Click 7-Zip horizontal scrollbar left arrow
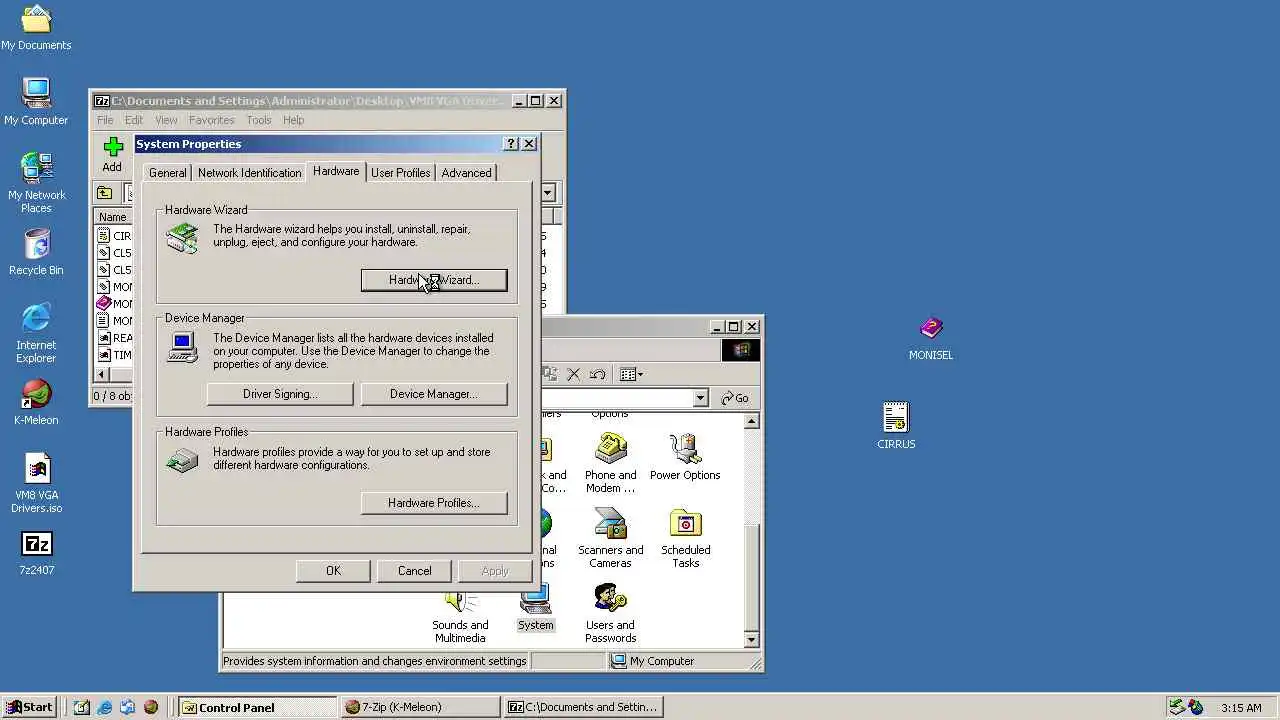Viewport: 1280px width, 720px height. (102, 374)
